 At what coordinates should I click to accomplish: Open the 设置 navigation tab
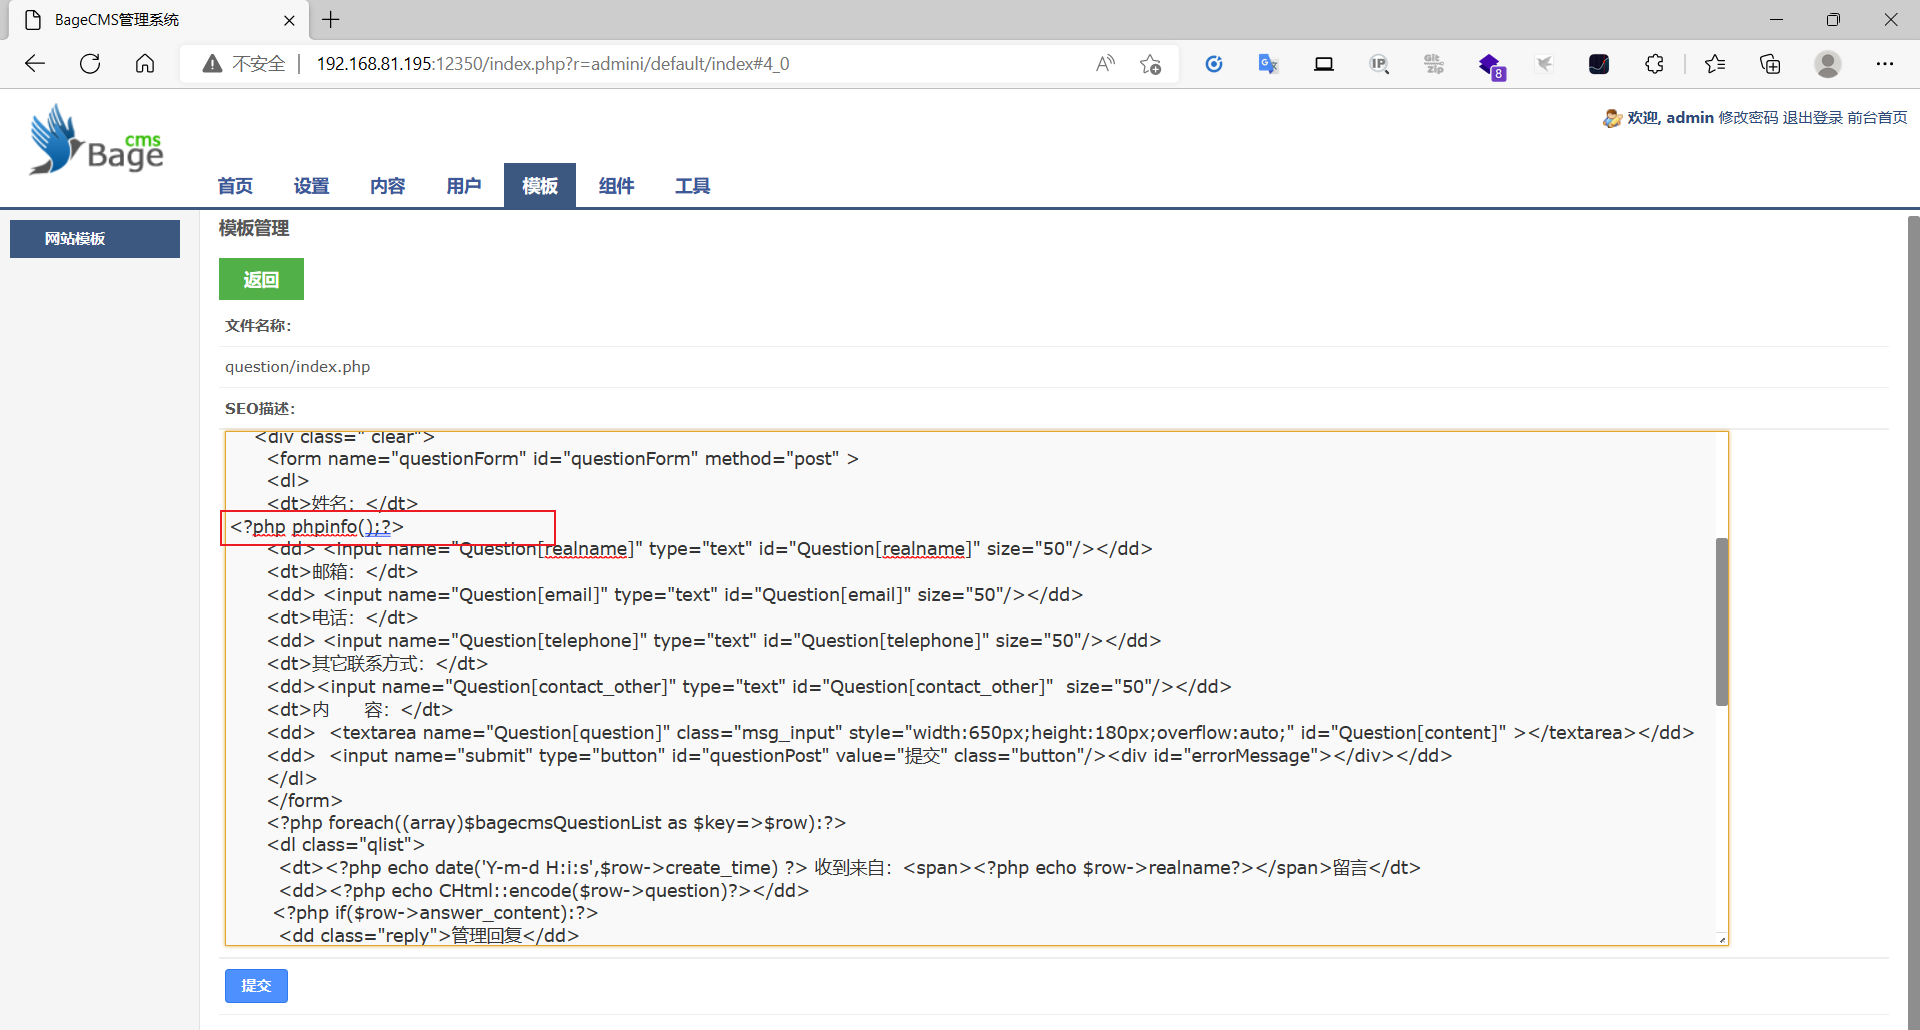[x=311, y=186]
